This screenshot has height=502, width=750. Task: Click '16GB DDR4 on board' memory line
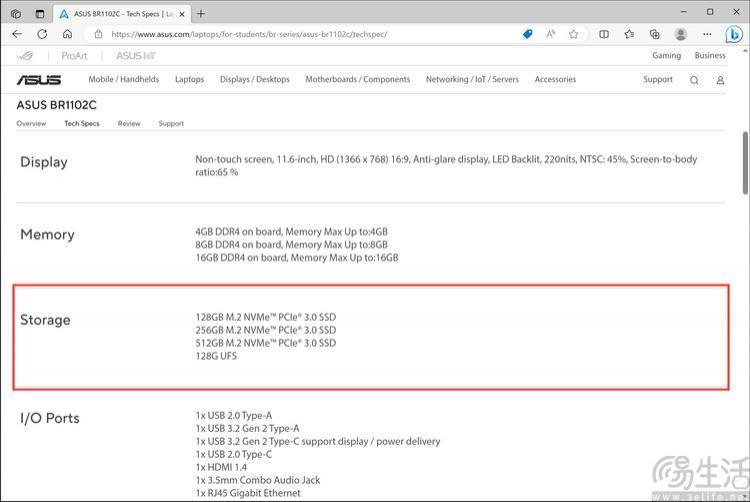[297, 258]
